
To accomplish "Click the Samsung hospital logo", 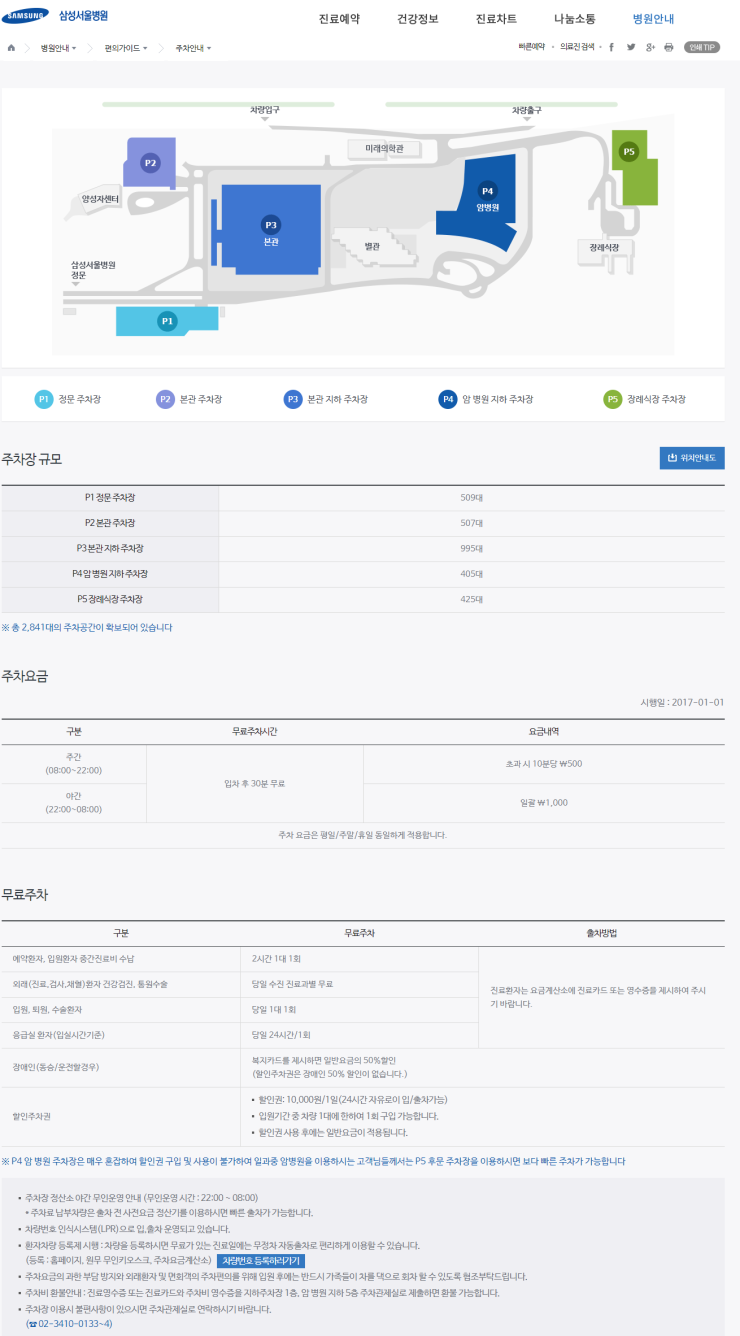I will [56, 16].
